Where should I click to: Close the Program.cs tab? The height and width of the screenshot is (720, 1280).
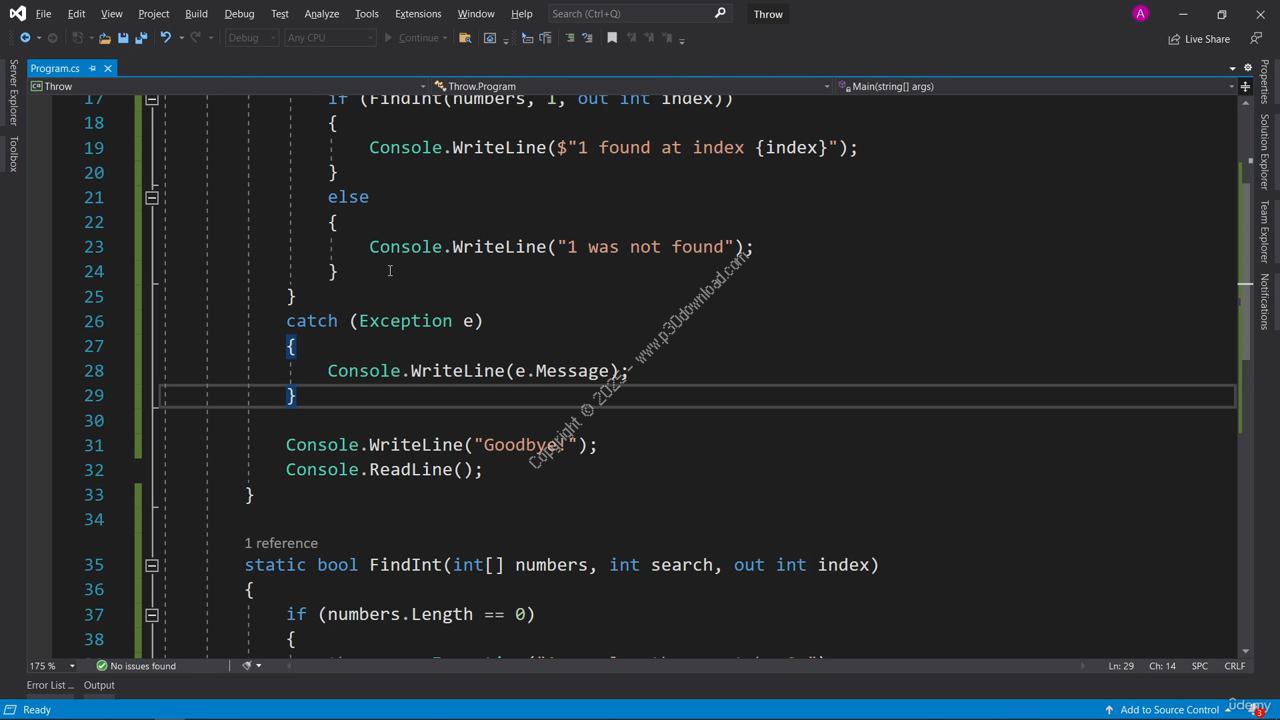click(107, 68)
